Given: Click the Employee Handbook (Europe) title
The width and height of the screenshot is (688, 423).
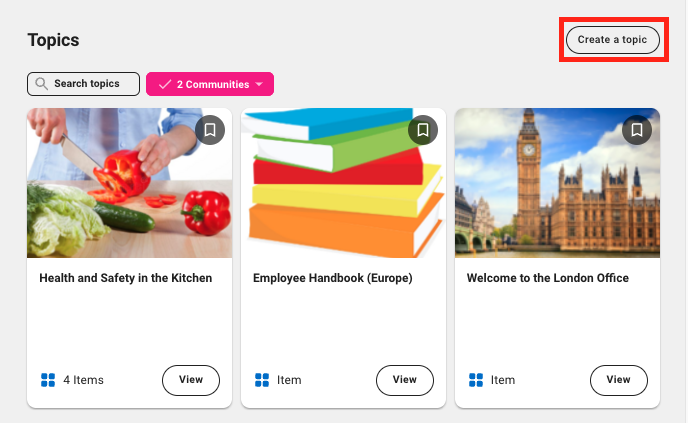Looking at the screenshot, I should (333, 278).
